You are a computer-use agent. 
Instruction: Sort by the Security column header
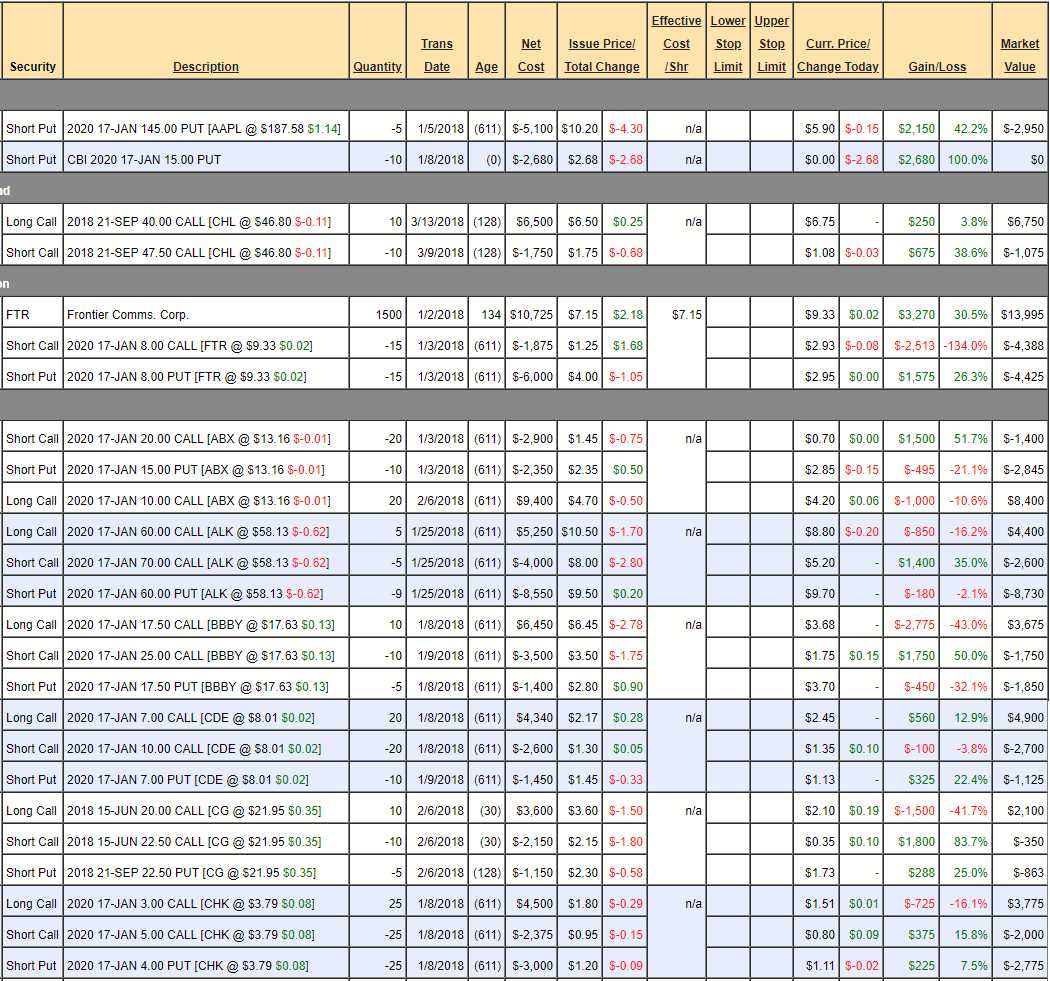coord(33,67)
